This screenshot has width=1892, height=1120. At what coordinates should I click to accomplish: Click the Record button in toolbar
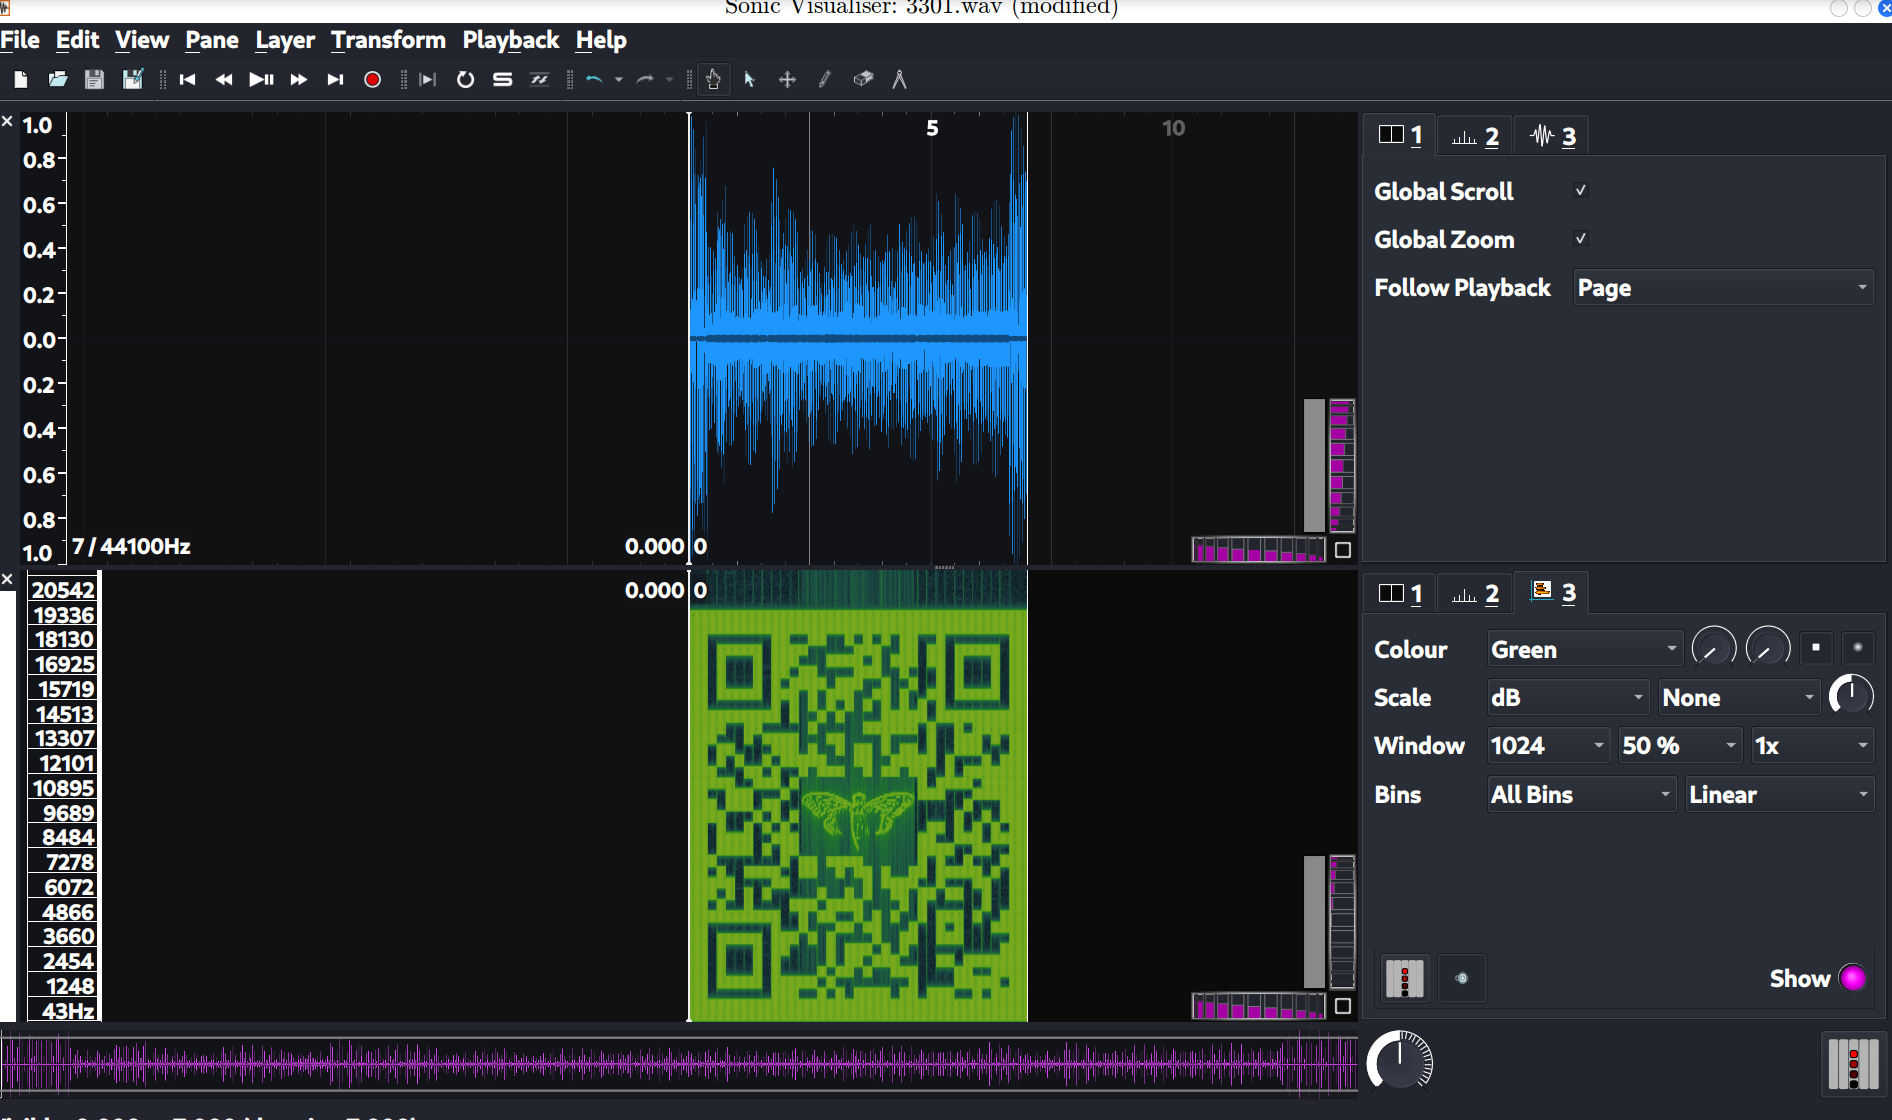[372, 80]
